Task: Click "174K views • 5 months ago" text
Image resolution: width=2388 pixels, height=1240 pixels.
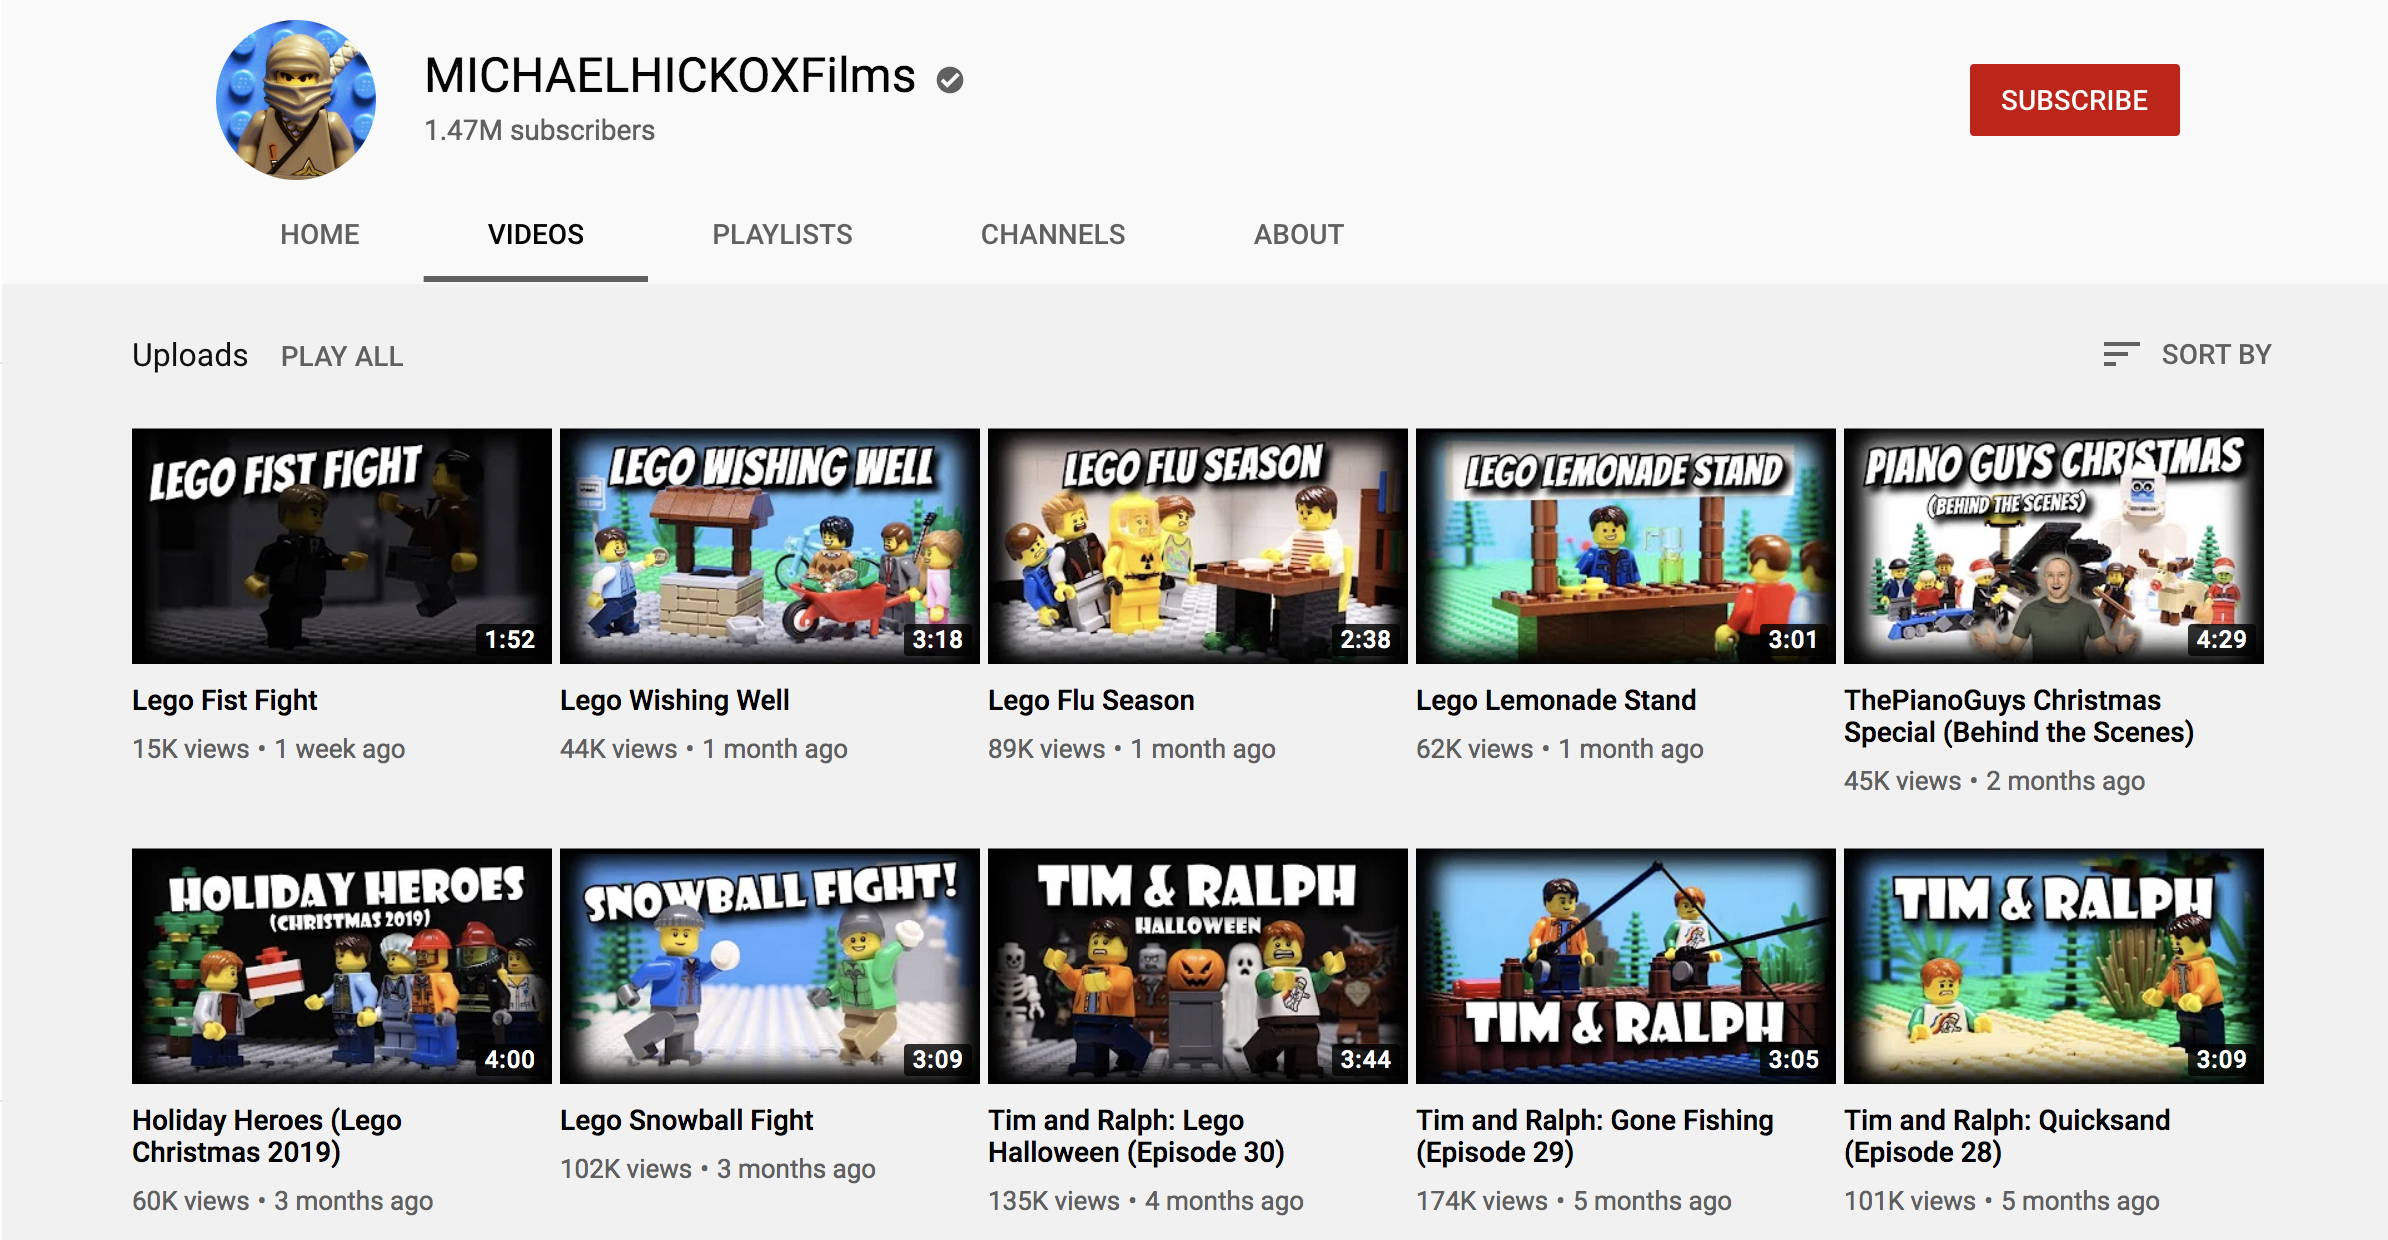Action: pos(1574,1201)
